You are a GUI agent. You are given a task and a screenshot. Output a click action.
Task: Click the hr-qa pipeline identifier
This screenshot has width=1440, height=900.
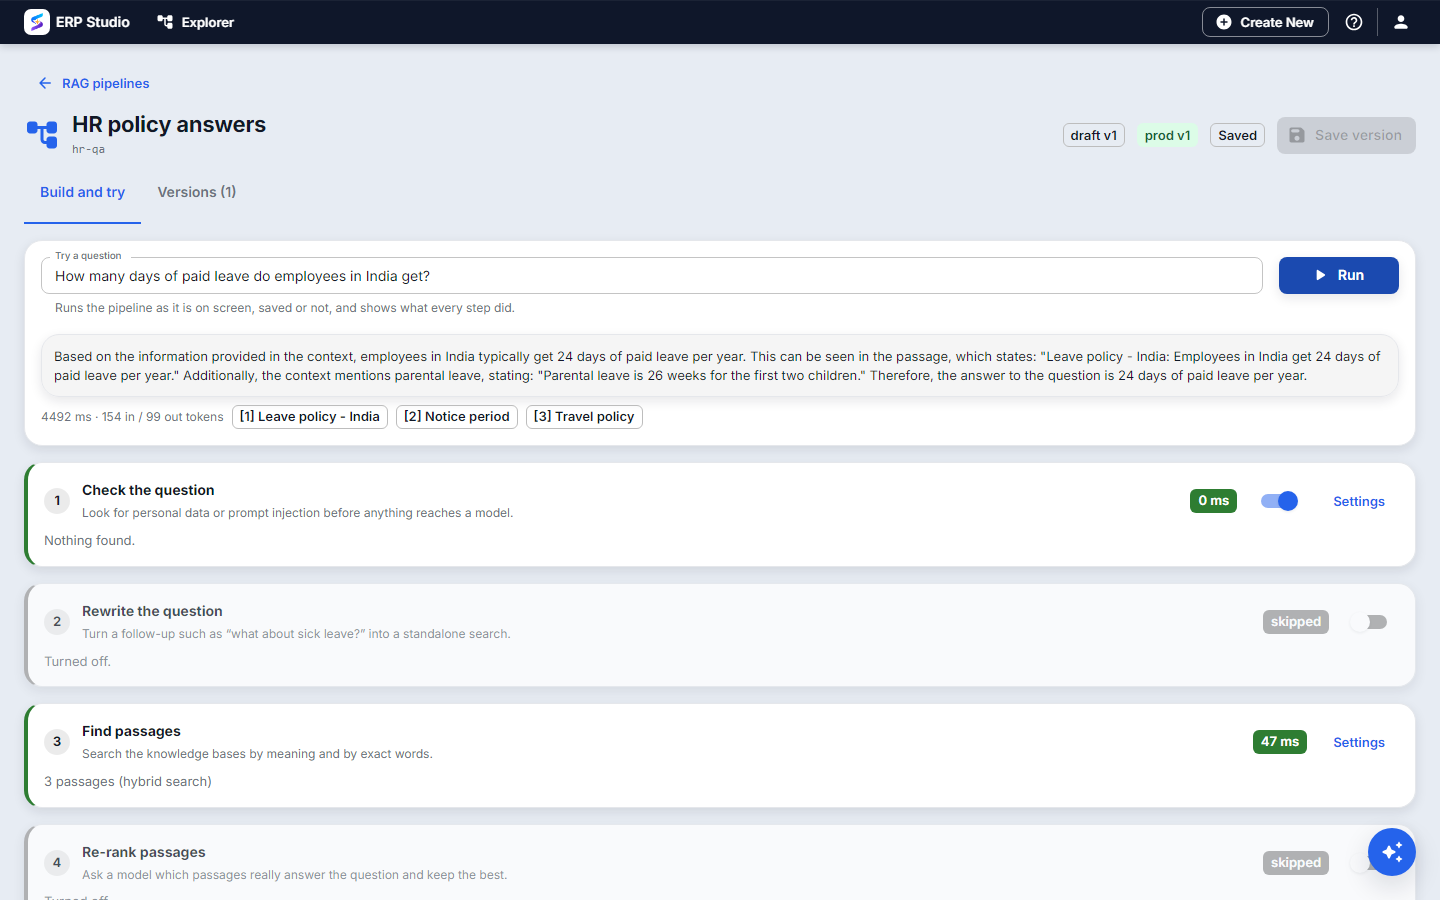88,149
